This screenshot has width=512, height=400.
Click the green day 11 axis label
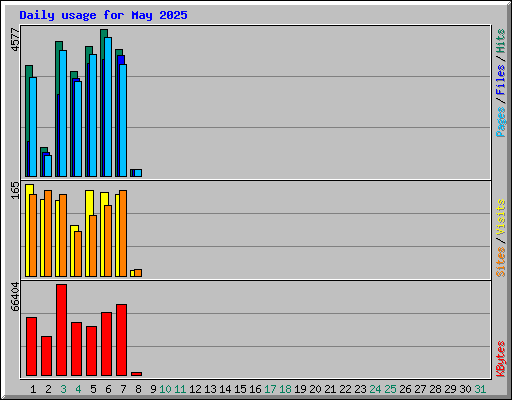(x=180, y=389)
